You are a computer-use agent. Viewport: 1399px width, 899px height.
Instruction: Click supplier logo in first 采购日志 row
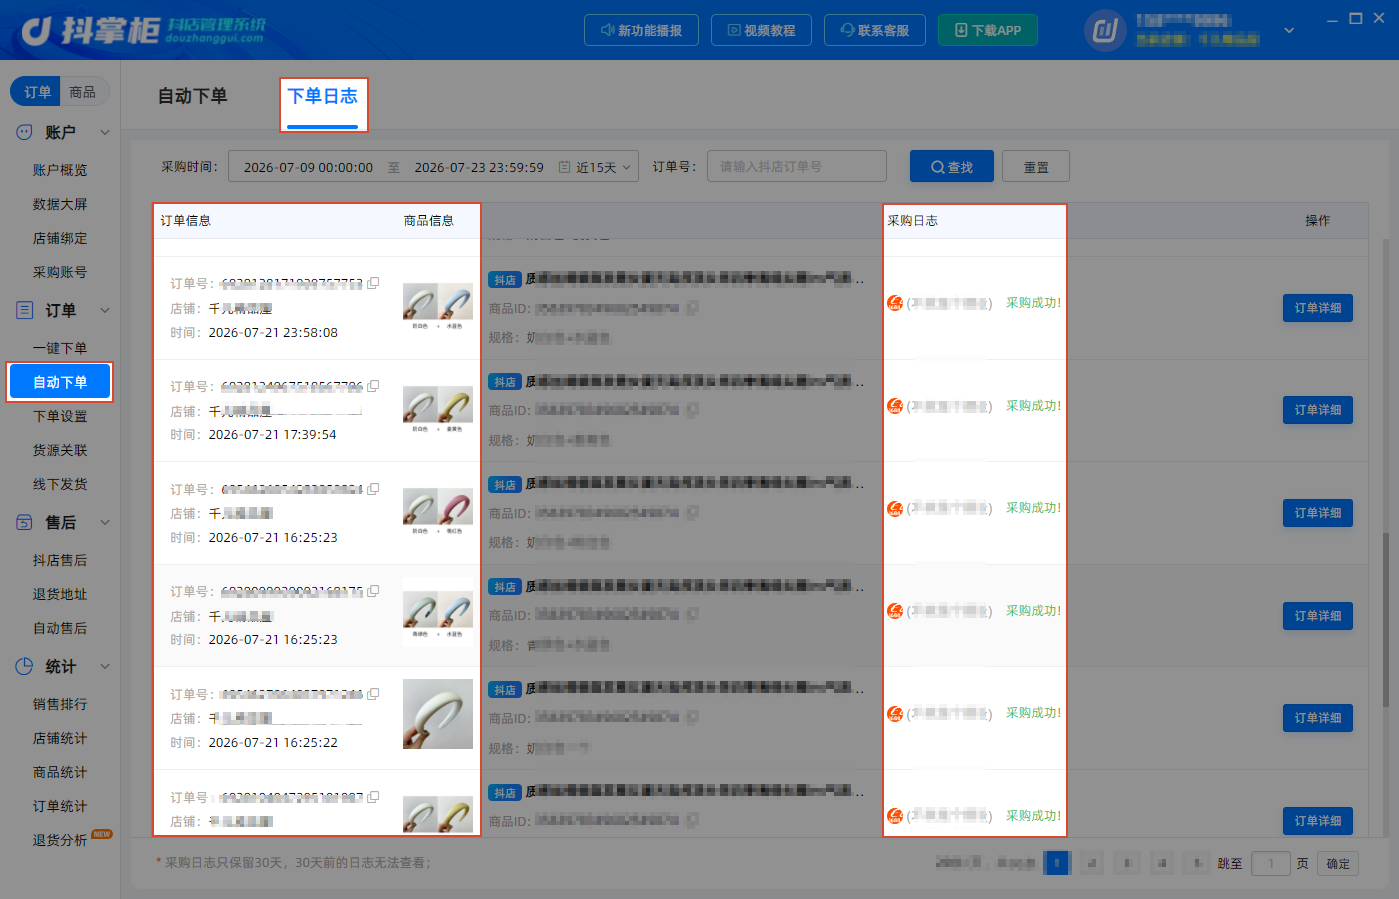pos(895,303)
